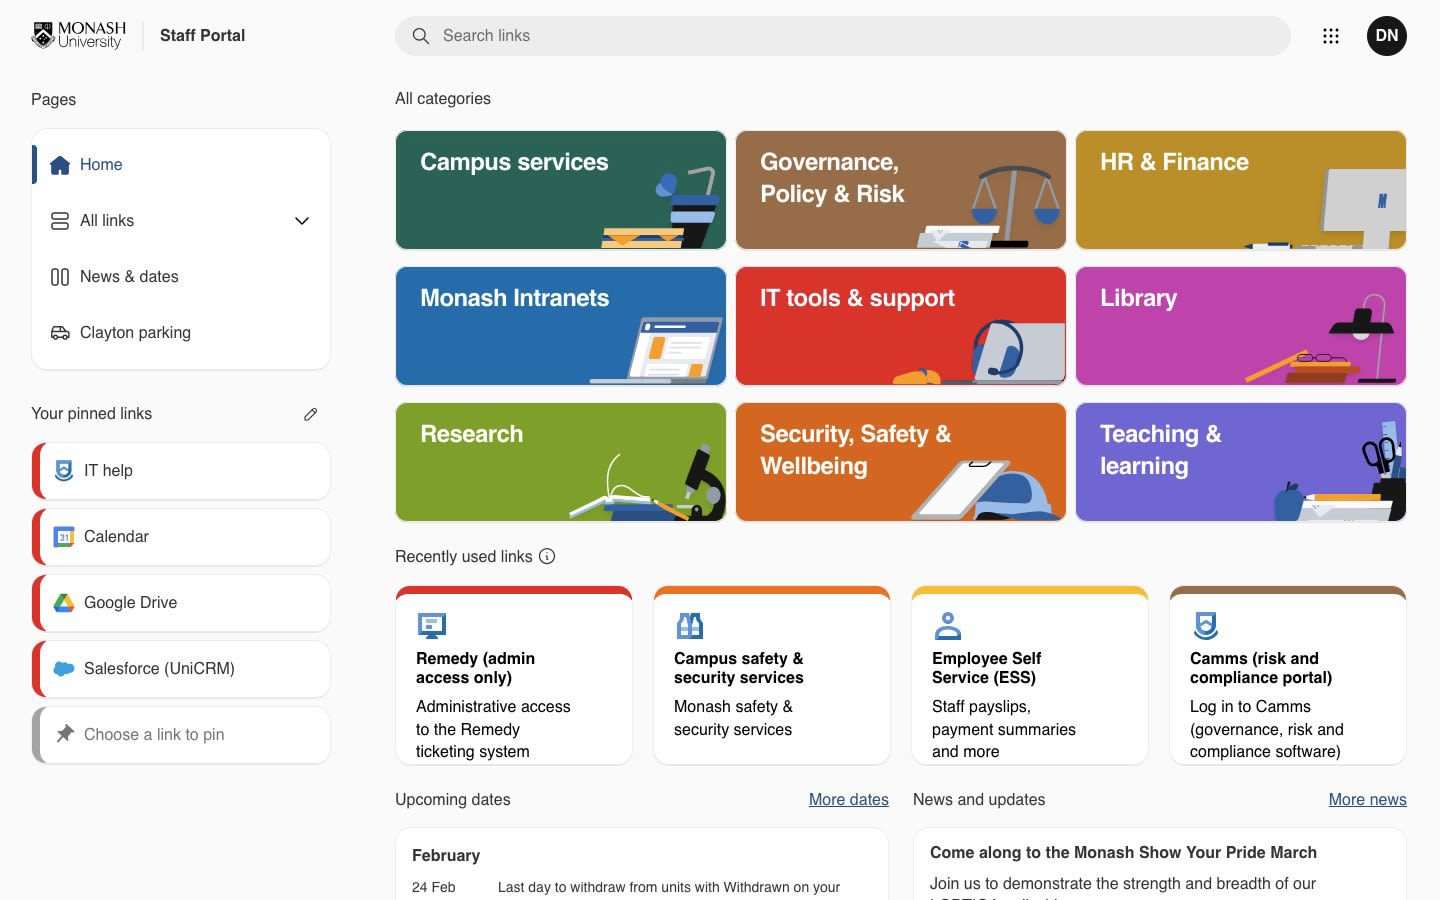Screen dimensions: 1440x900
Task: Click the Google Drive triangle icon
Action: point(64,603)
